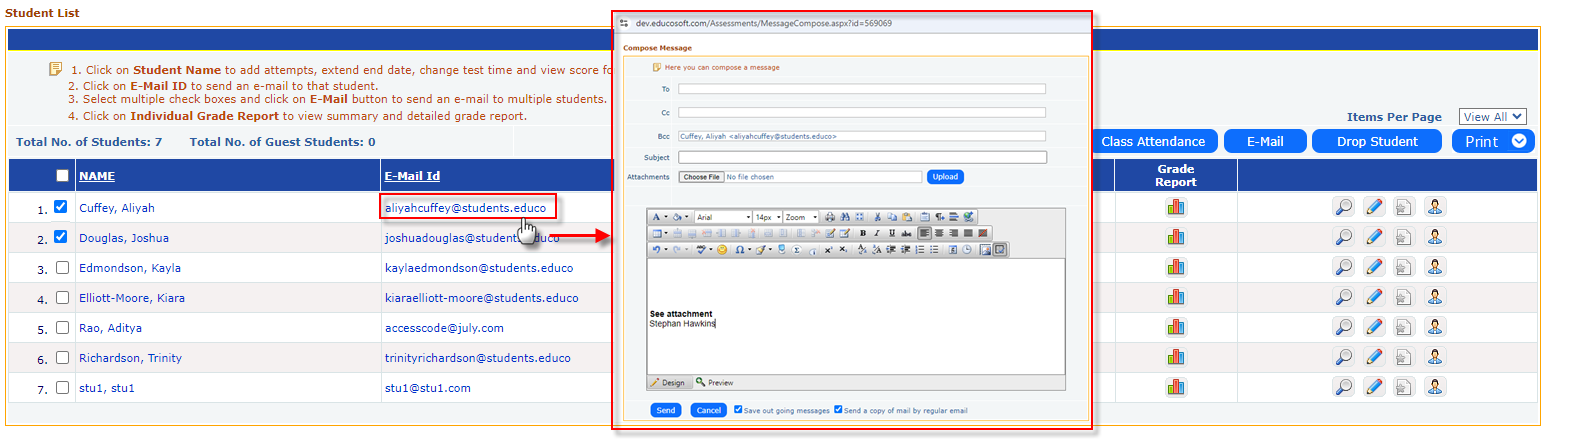Image resolution: width=1572 pixels, height=447 pixels.
Task: Click Bold icon in message editor toolbar
Action: 863,233
